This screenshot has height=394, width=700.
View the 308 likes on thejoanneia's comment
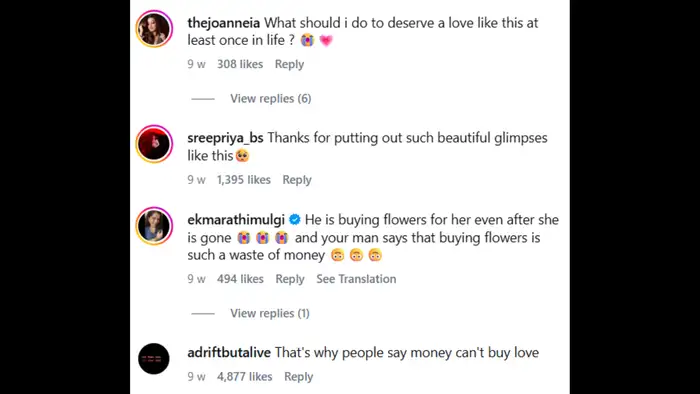pos(240,64)
